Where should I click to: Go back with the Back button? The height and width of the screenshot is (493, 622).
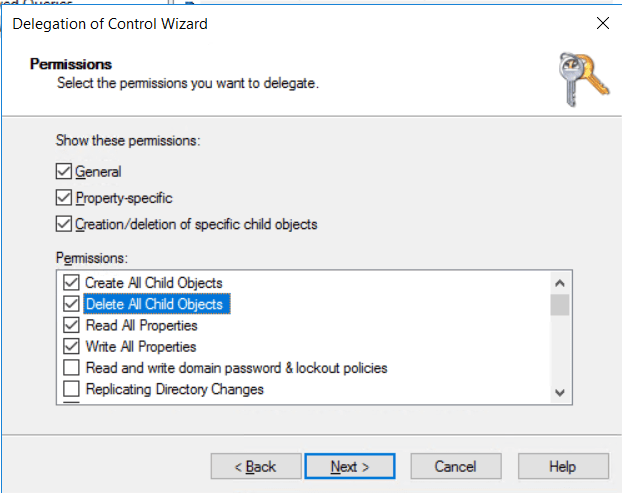(254, 466)
